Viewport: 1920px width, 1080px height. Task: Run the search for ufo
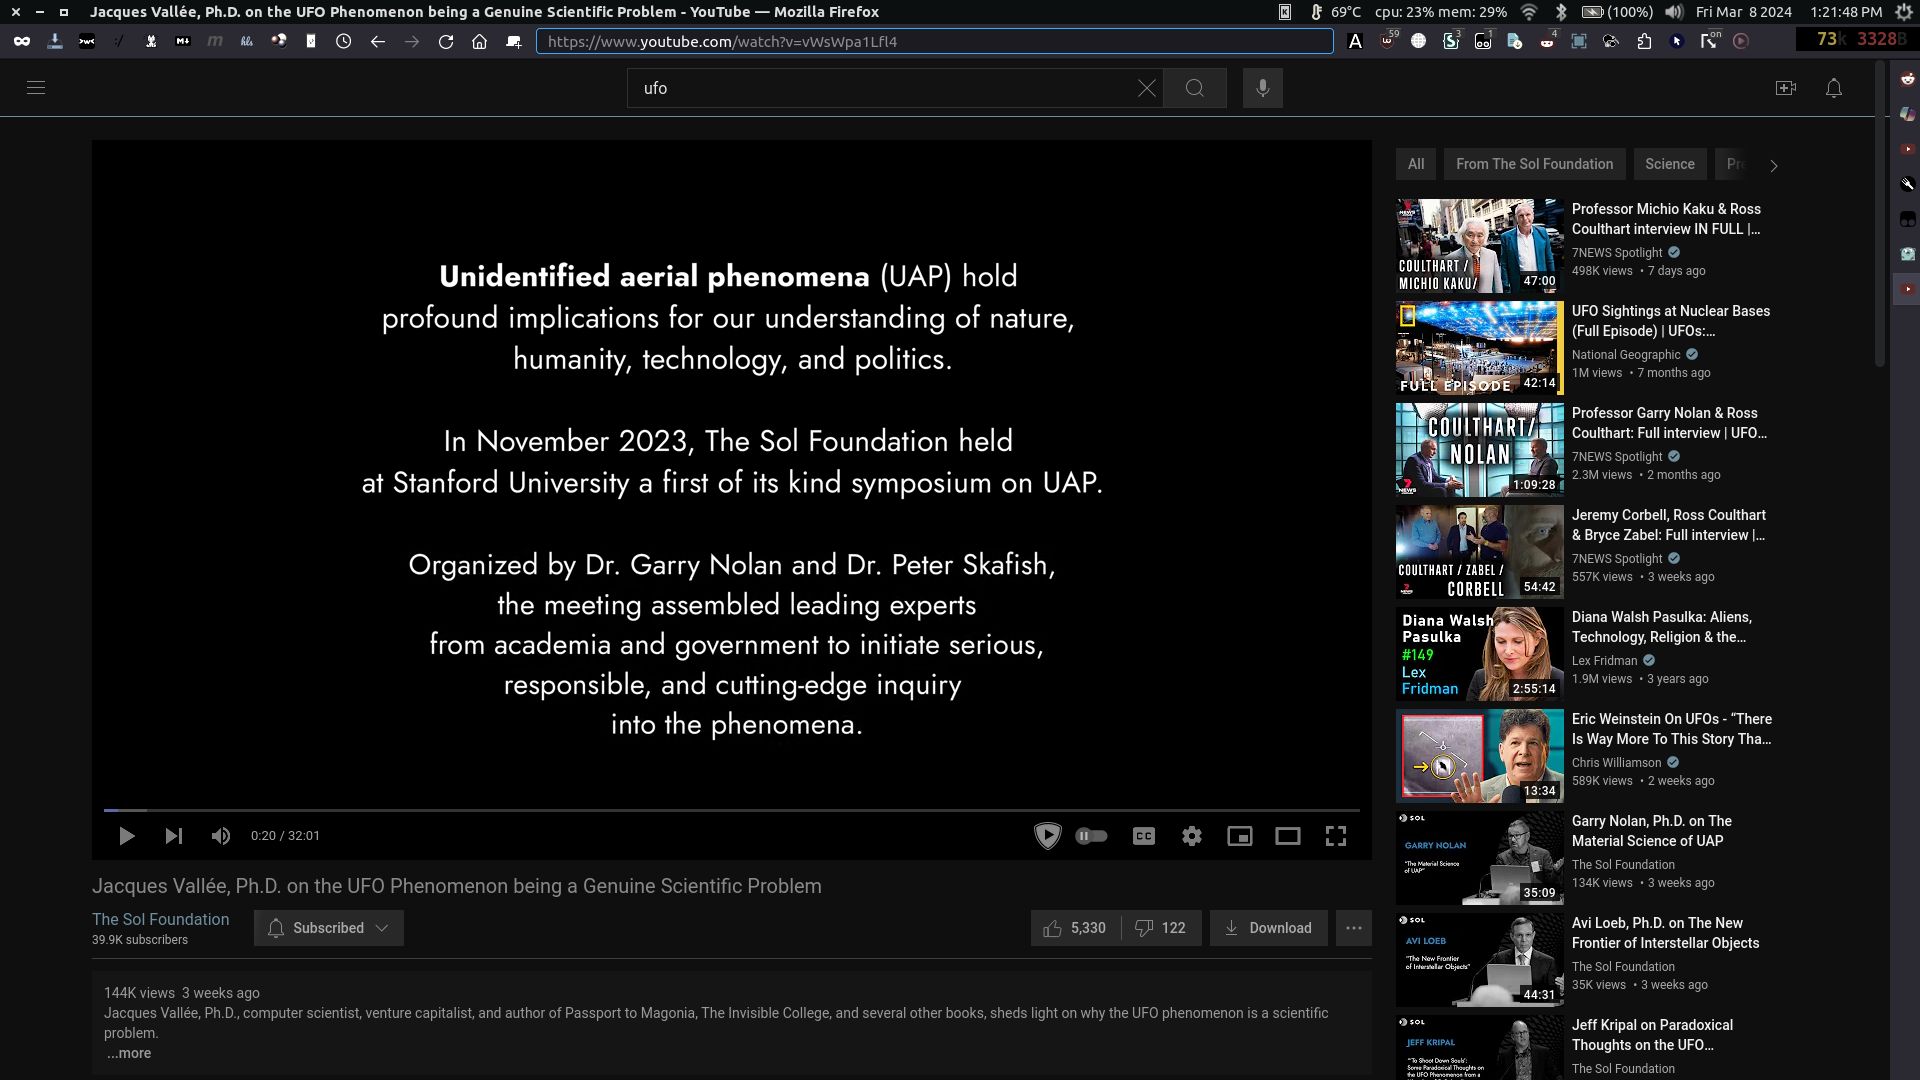1195,88
